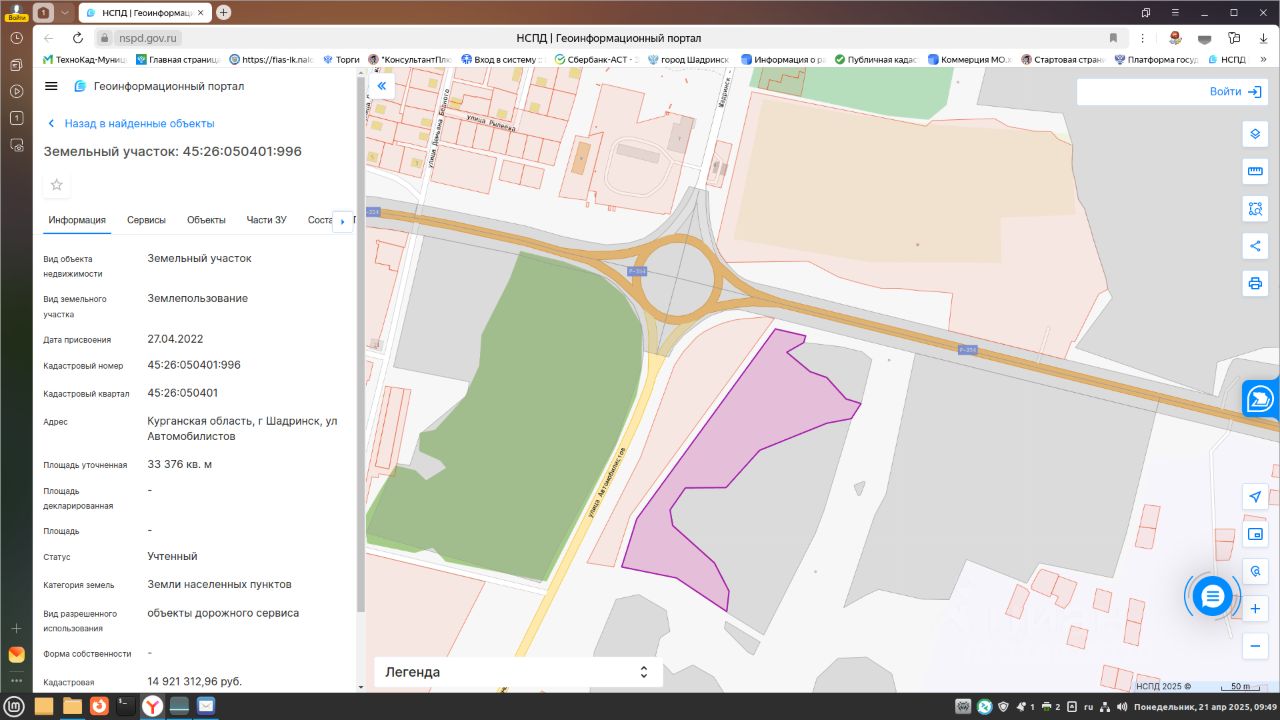Switch to the Сервисы tab

(146, 220)
